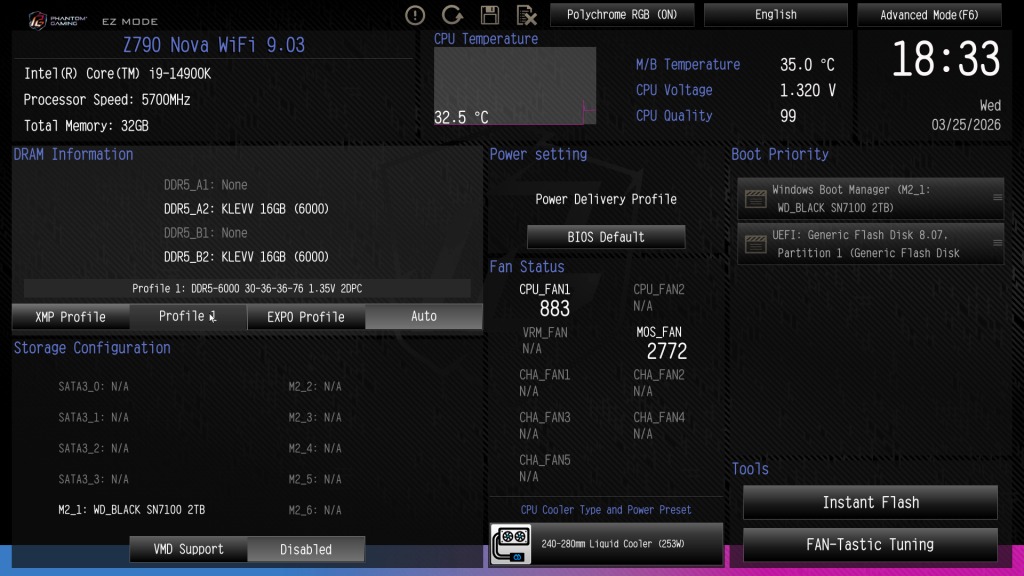This screenshot has width=1024, height=576.
Task: Click CPU_FAN1 883 reading
Action: [x=554, y=308]
